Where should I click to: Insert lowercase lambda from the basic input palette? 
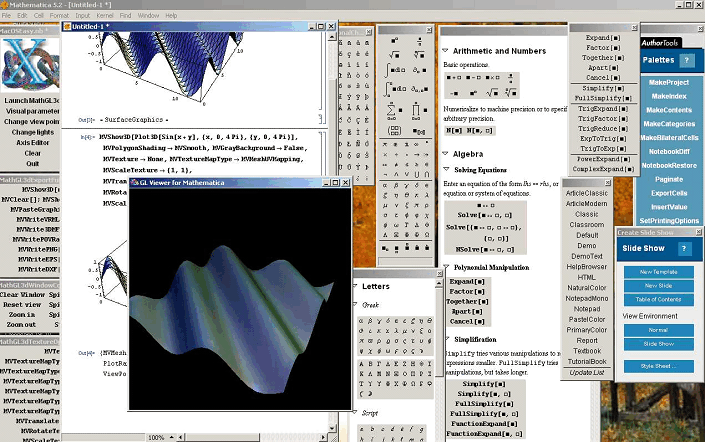[x=427, y=195]
